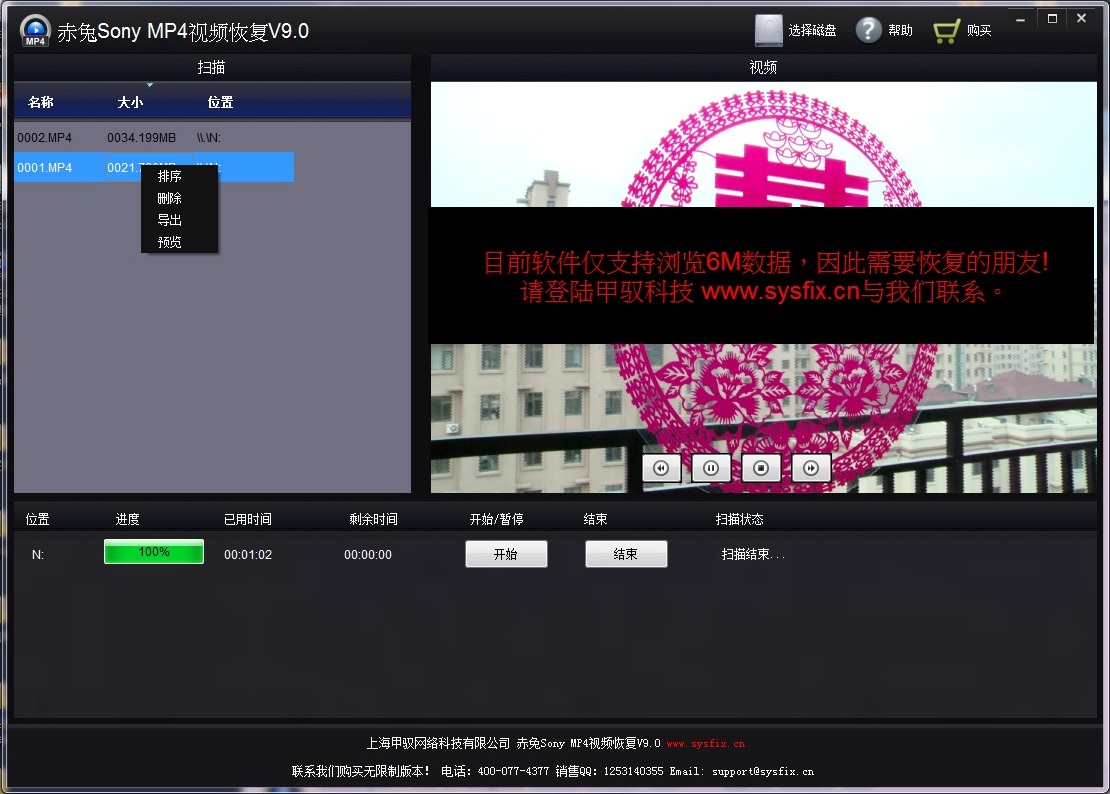Click the 00:01:02 elapsed time value
Image resolution: width=1110 pixels, height=794 pixels.
pyautogui.click(x=248, y=555)
